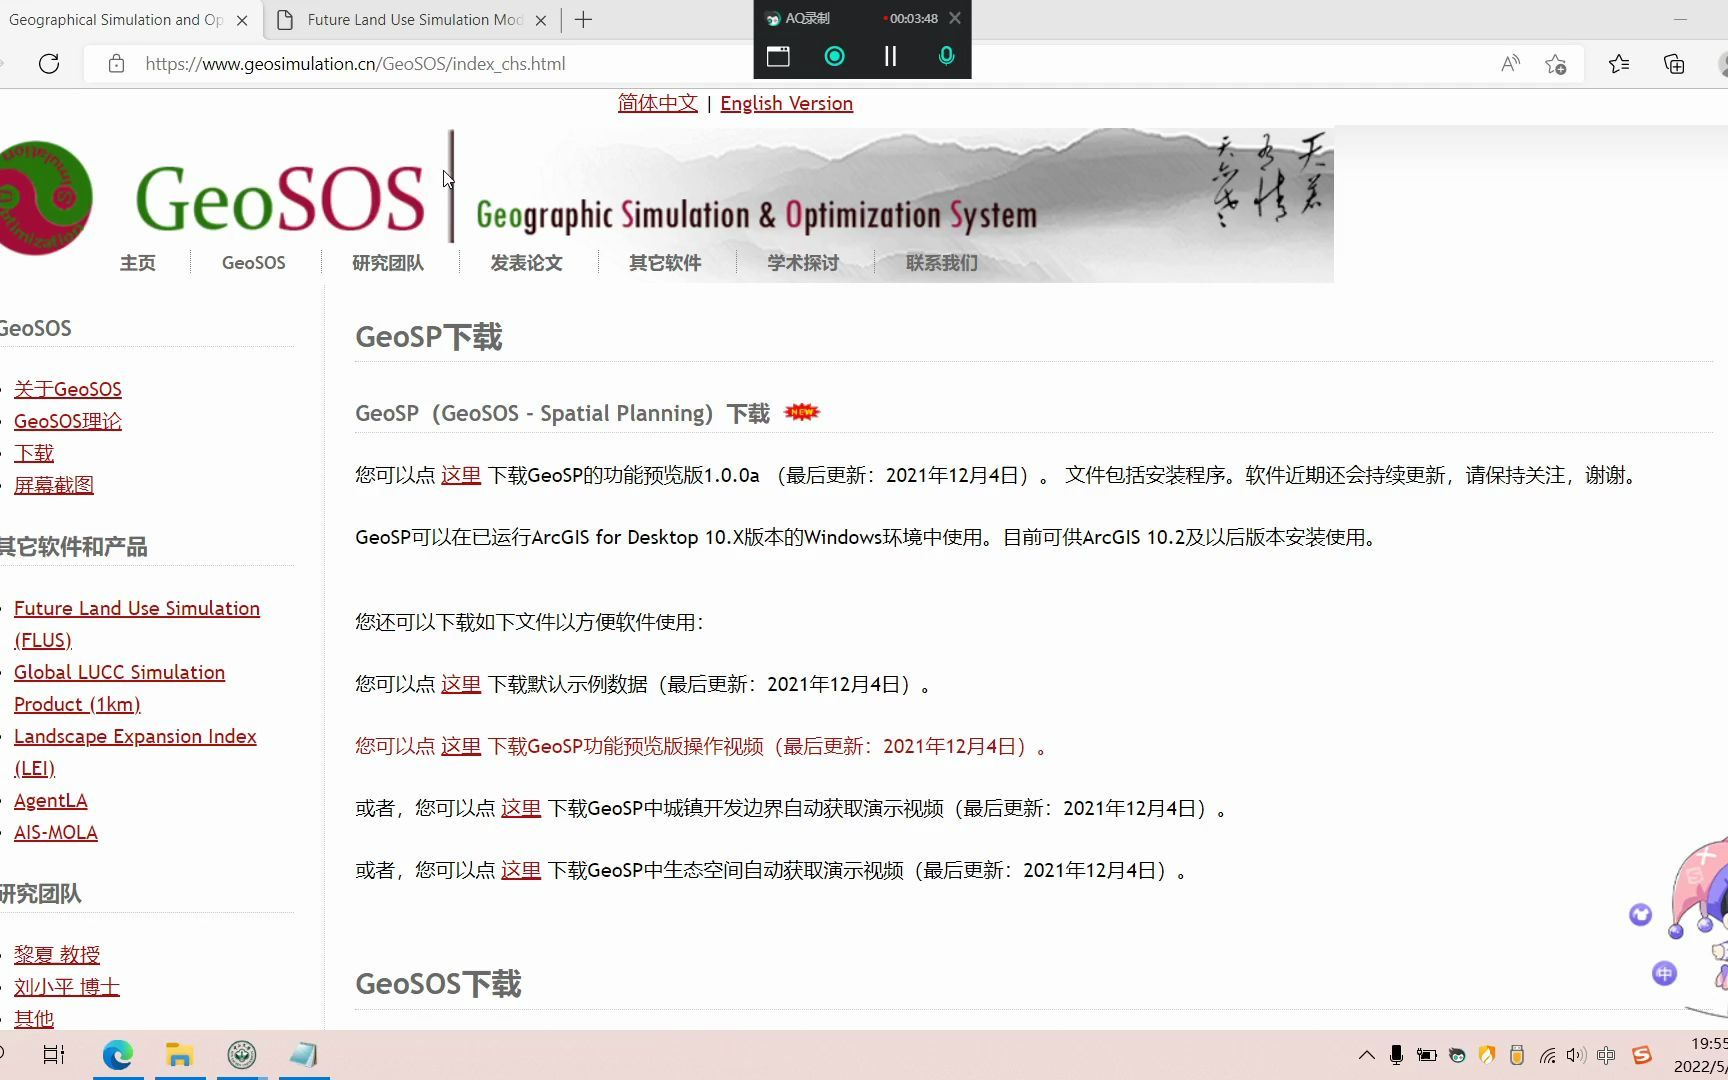Image resolution: width=1728 pixels, height=1080 pixels.
Task: Open Task View on the taskbar
Action: tap(54, 1055)
